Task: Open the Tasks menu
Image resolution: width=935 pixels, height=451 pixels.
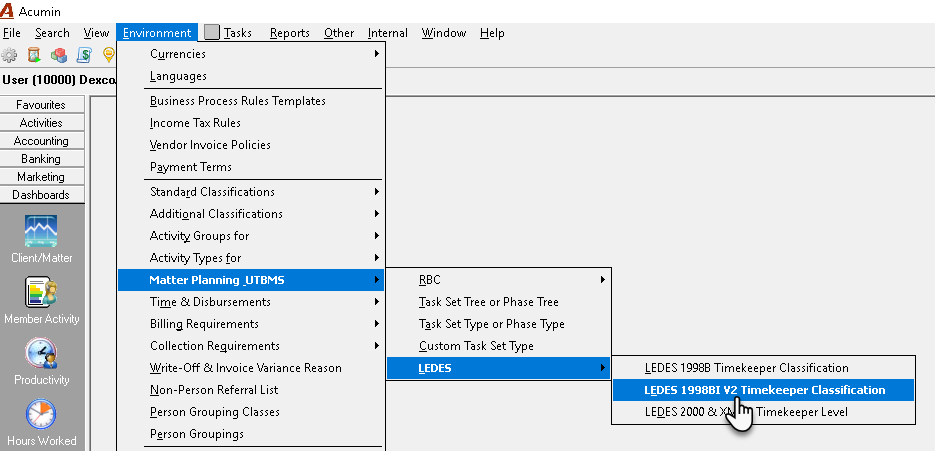Action: tap(237, 33)
